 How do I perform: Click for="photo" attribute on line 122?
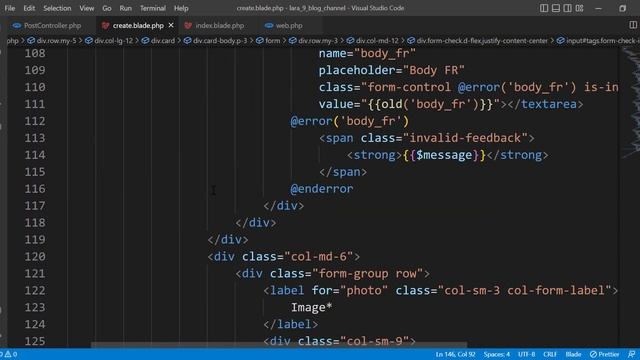(x=349, y=291)
